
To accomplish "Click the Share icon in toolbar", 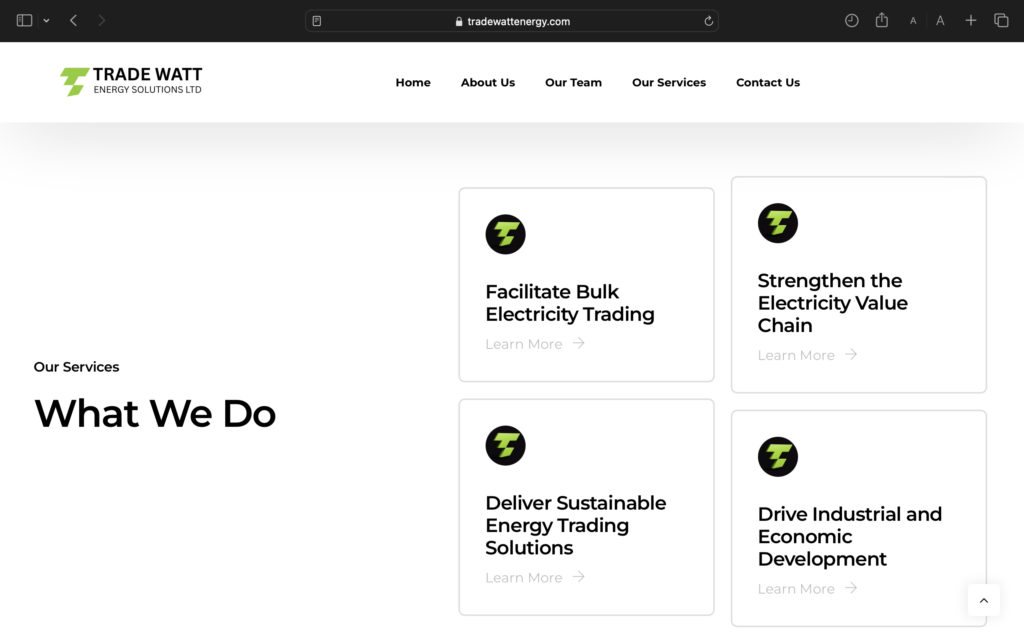I will (x=881, y=20).
